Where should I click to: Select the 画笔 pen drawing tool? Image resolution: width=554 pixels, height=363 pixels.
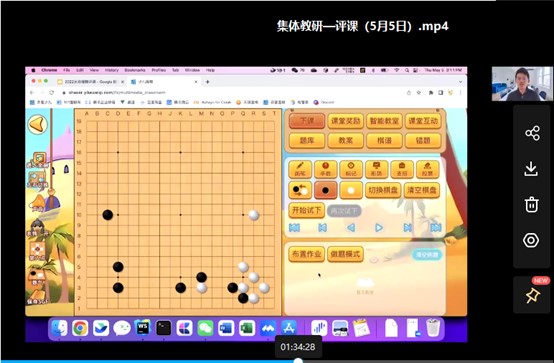pos(300,169)
